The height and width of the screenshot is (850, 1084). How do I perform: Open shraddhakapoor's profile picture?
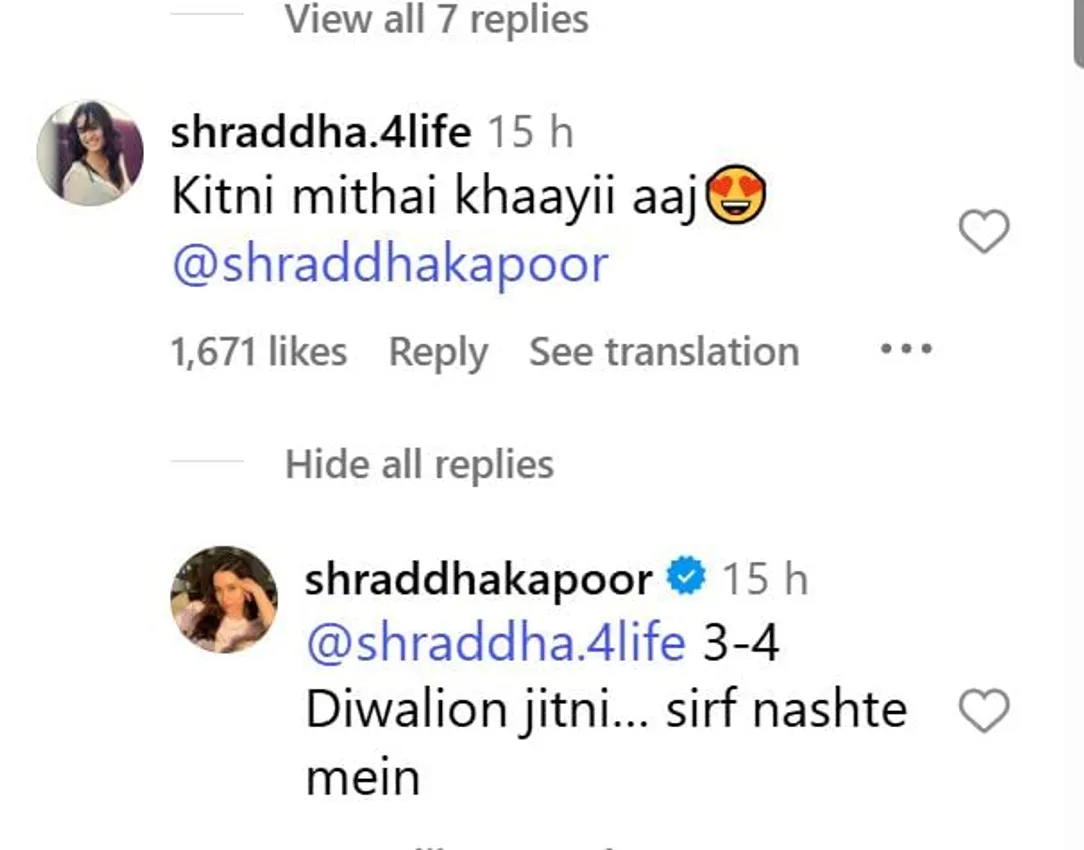(224, 599)
